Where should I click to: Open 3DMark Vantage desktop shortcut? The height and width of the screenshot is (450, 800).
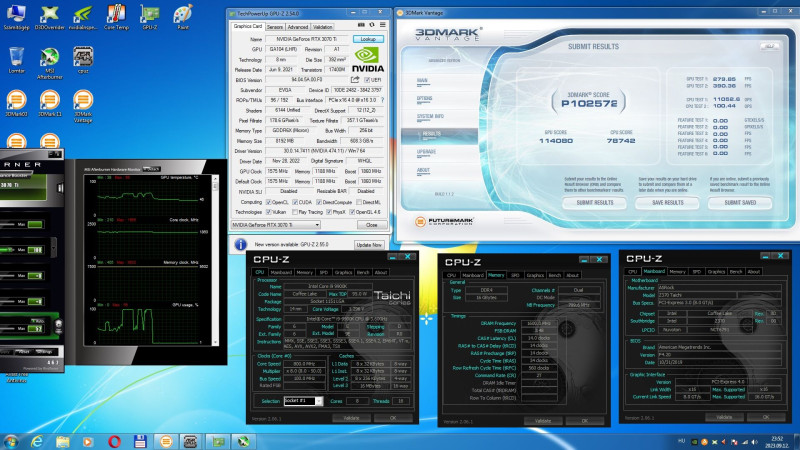click(x=83, y=106)
